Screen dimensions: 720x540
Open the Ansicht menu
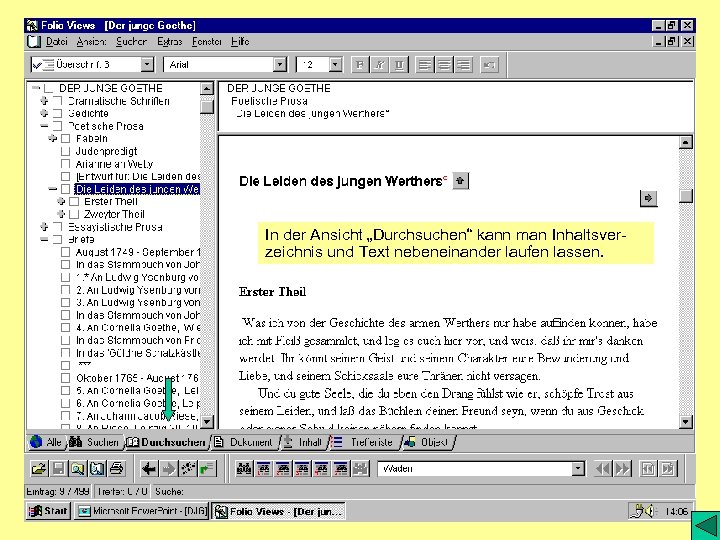(x=91, y=42)
